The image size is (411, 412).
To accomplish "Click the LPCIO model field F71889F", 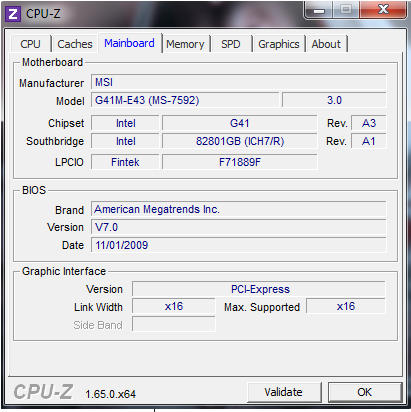I will (240, 162).
